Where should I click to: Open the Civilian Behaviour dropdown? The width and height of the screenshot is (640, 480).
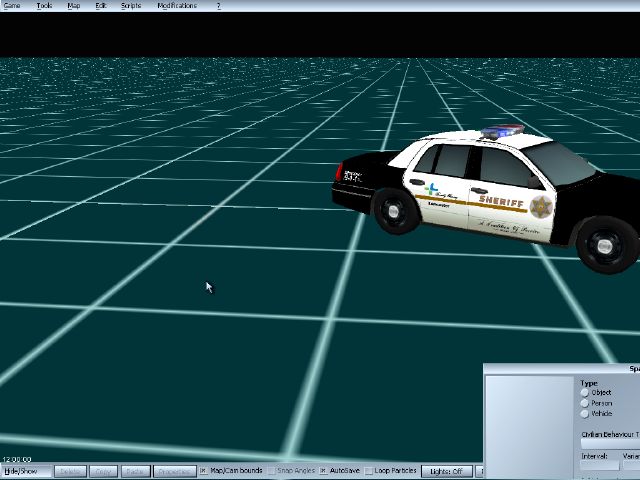(x=610, y=444)
